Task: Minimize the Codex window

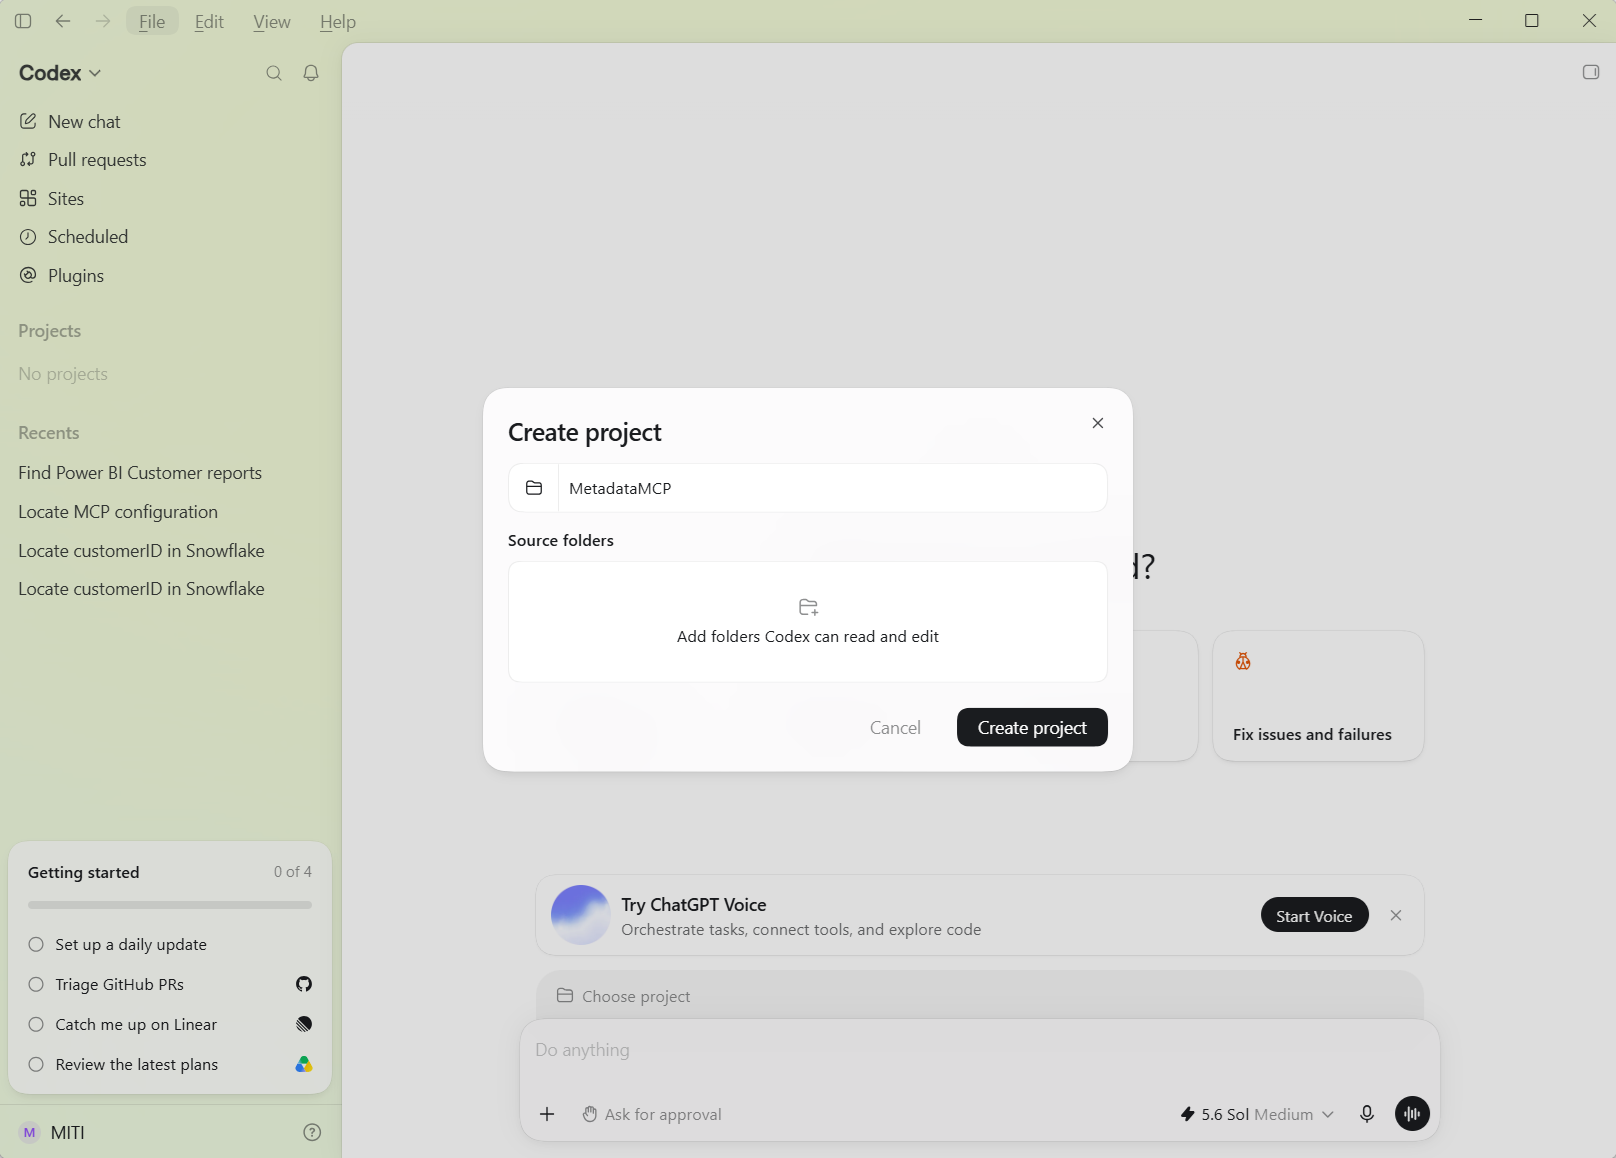Action: pos(1475,21)
